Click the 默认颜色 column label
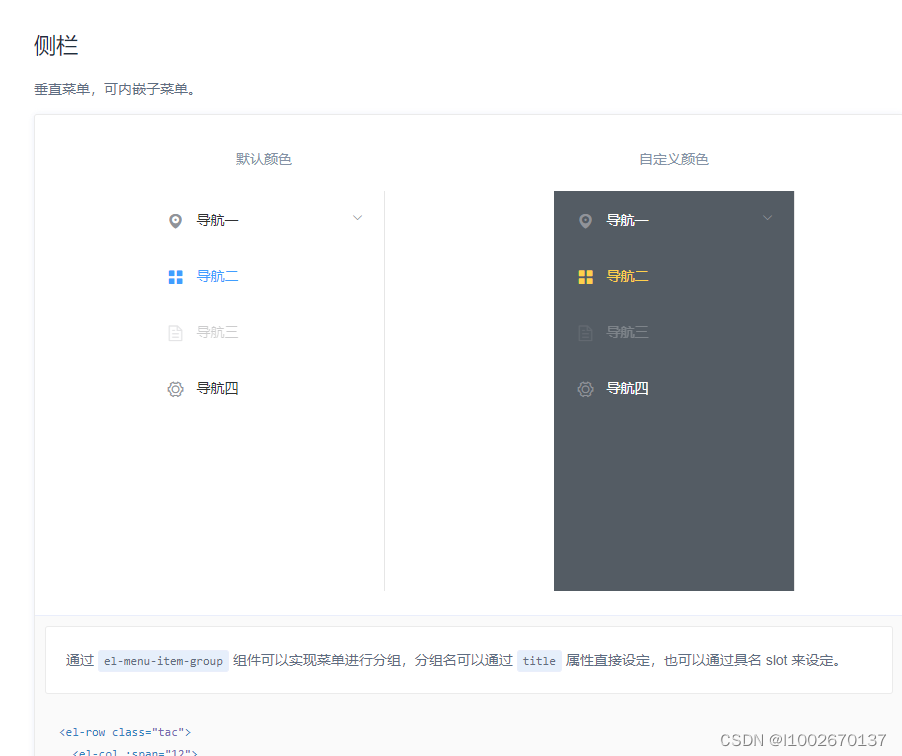 [263, 158]
